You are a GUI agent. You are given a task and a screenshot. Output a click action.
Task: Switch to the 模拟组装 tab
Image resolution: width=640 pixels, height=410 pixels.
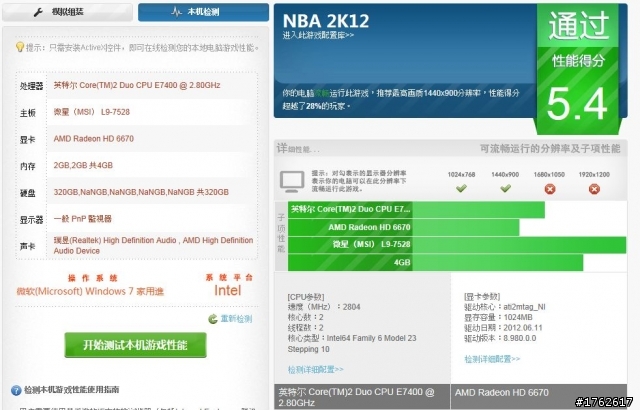67,12
